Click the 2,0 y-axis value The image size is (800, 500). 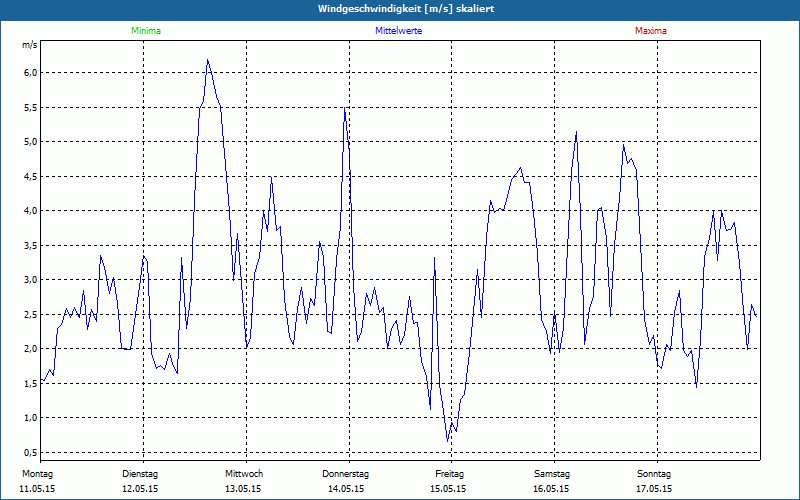(x=31, y=348)
